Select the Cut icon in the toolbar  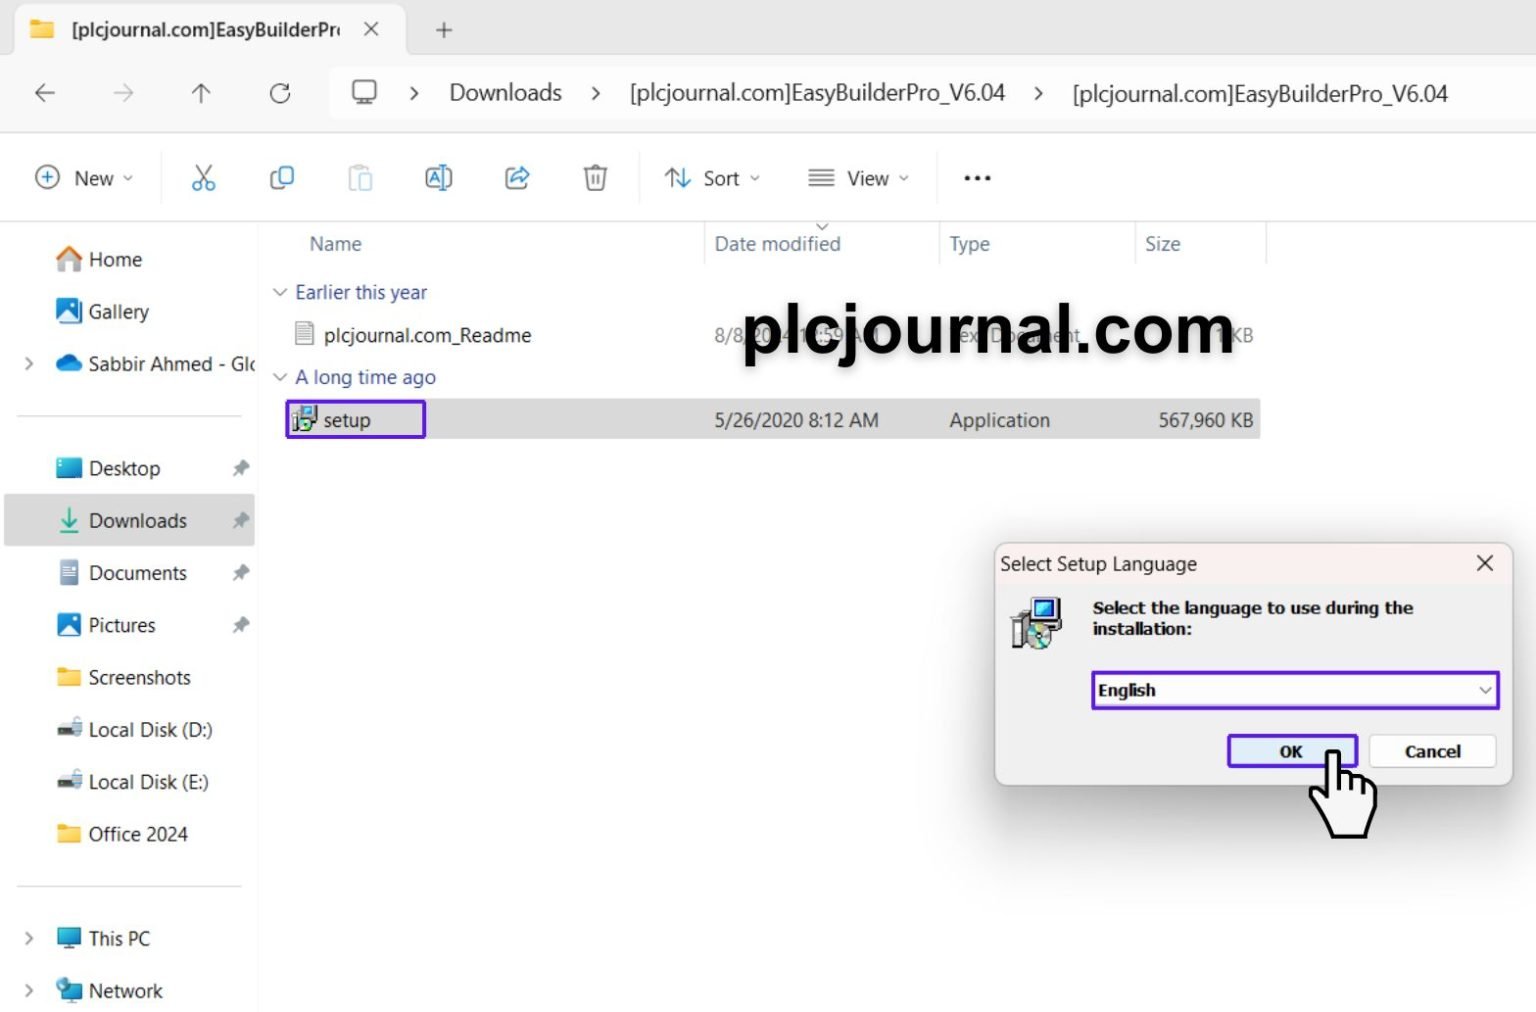point(203,178)
